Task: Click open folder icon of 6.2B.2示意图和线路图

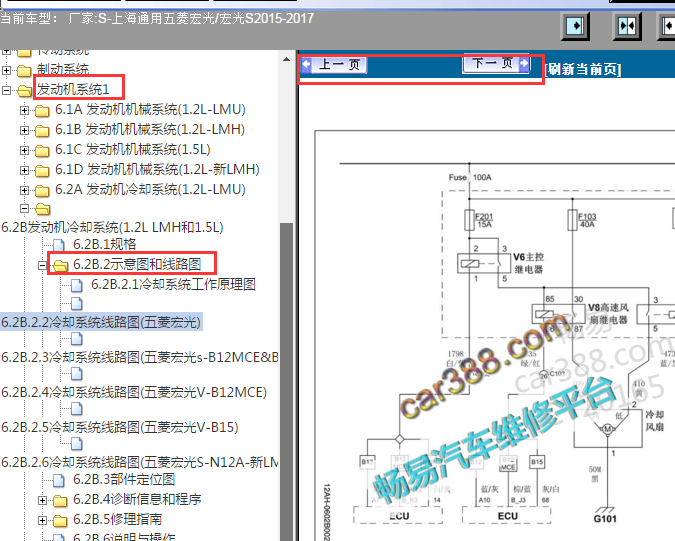Action: [x=60, y=266]
